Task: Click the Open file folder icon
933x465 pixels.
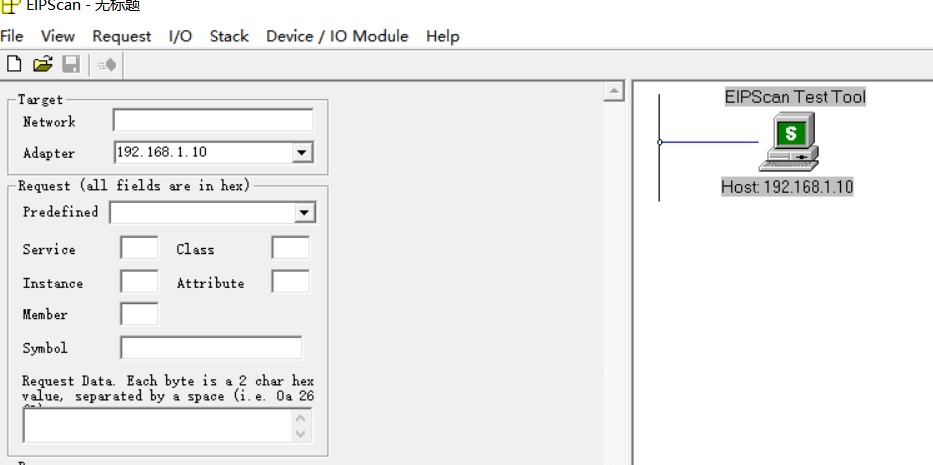Action: click(x=42, y=64)
